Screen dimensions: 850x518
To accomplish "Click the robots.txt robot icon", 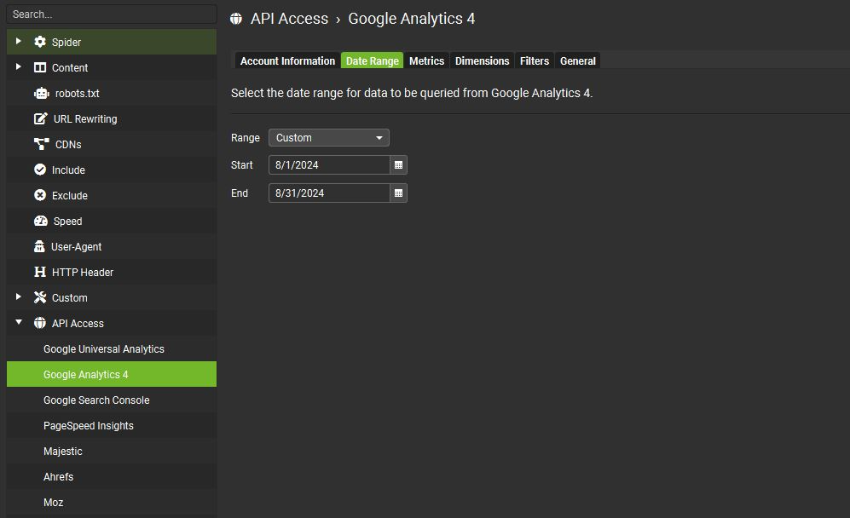I will tap(41, 93).
